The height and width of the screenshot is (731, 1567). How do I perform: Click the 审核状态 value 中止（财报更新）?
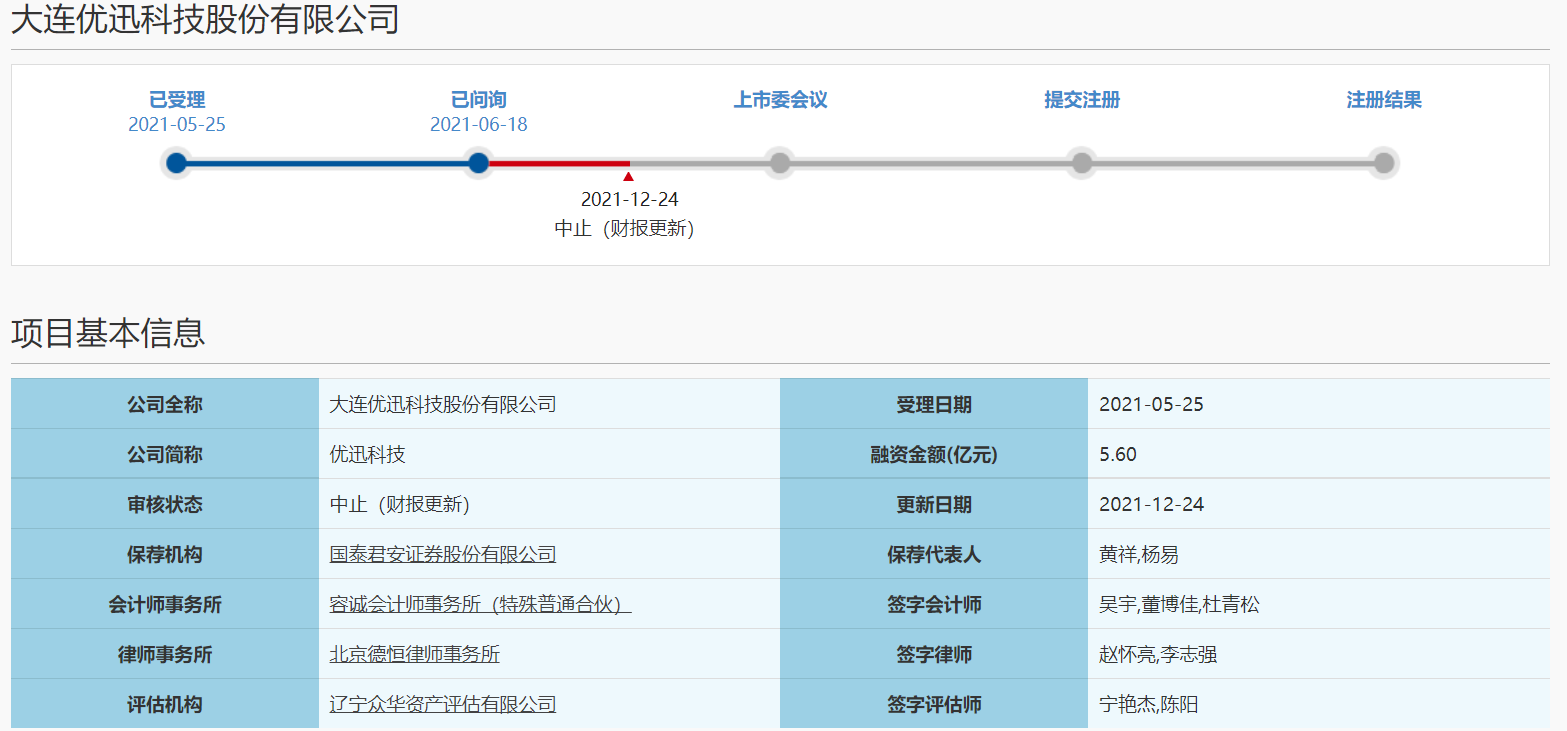pos(400,504)
